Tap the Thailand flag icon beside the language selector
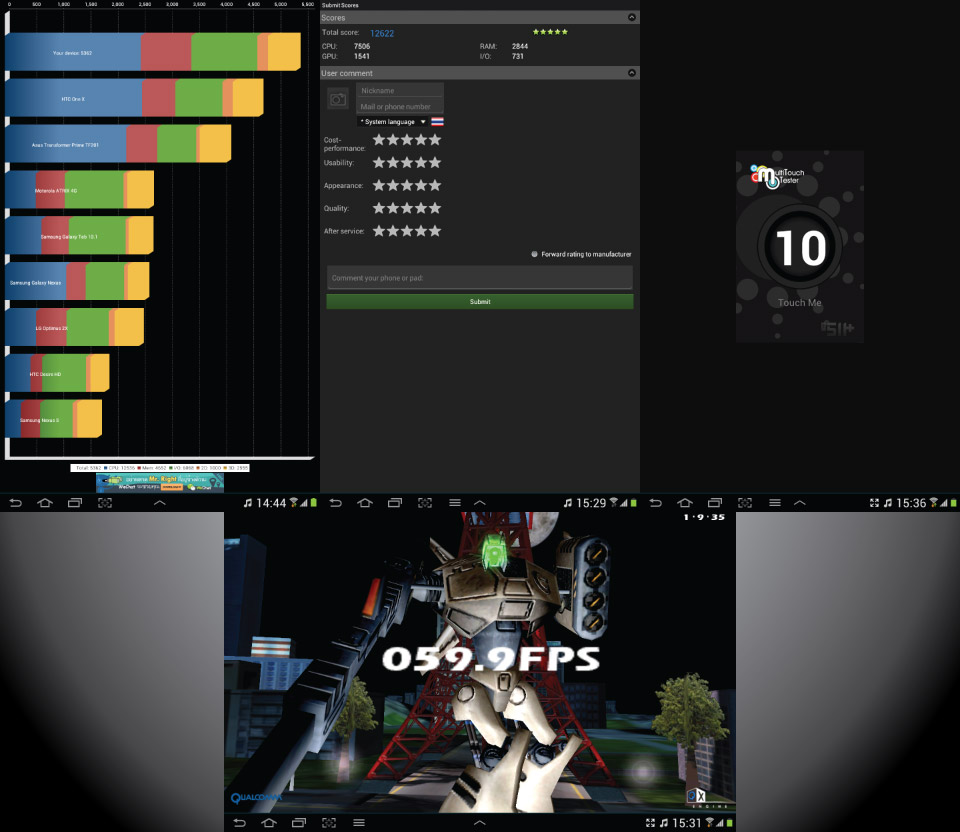The height and width of the screenshot is (832, 960). tap(437, 122)
